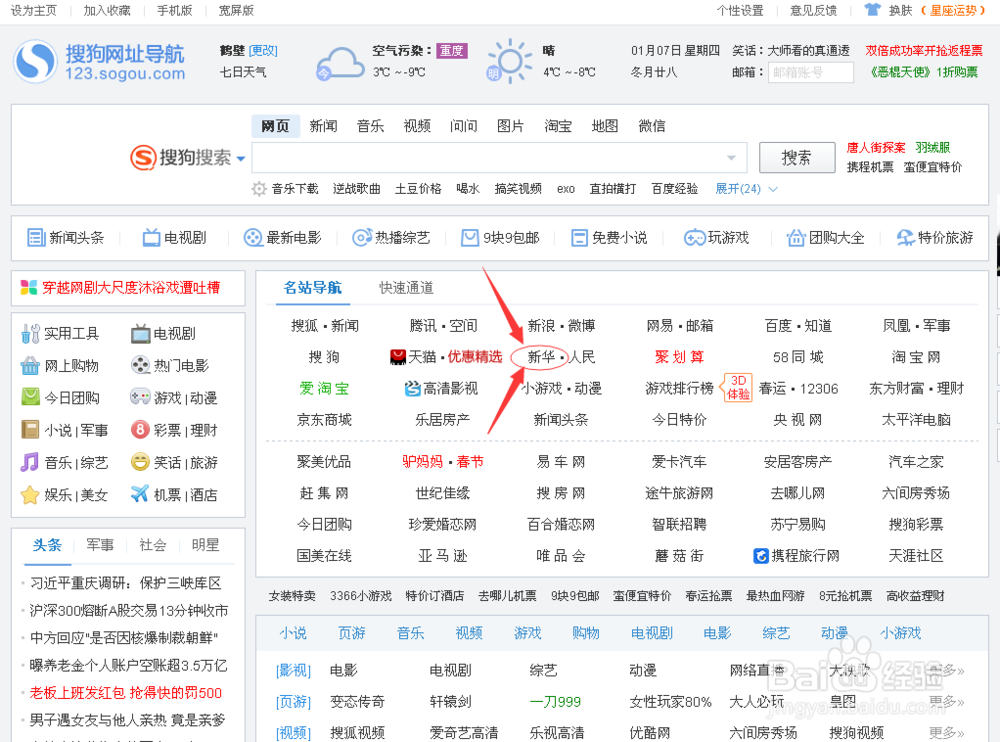This screenshot has width=1000, height=742.
Task: Click the 小说|军事 book icon
Action: point(30,429)
